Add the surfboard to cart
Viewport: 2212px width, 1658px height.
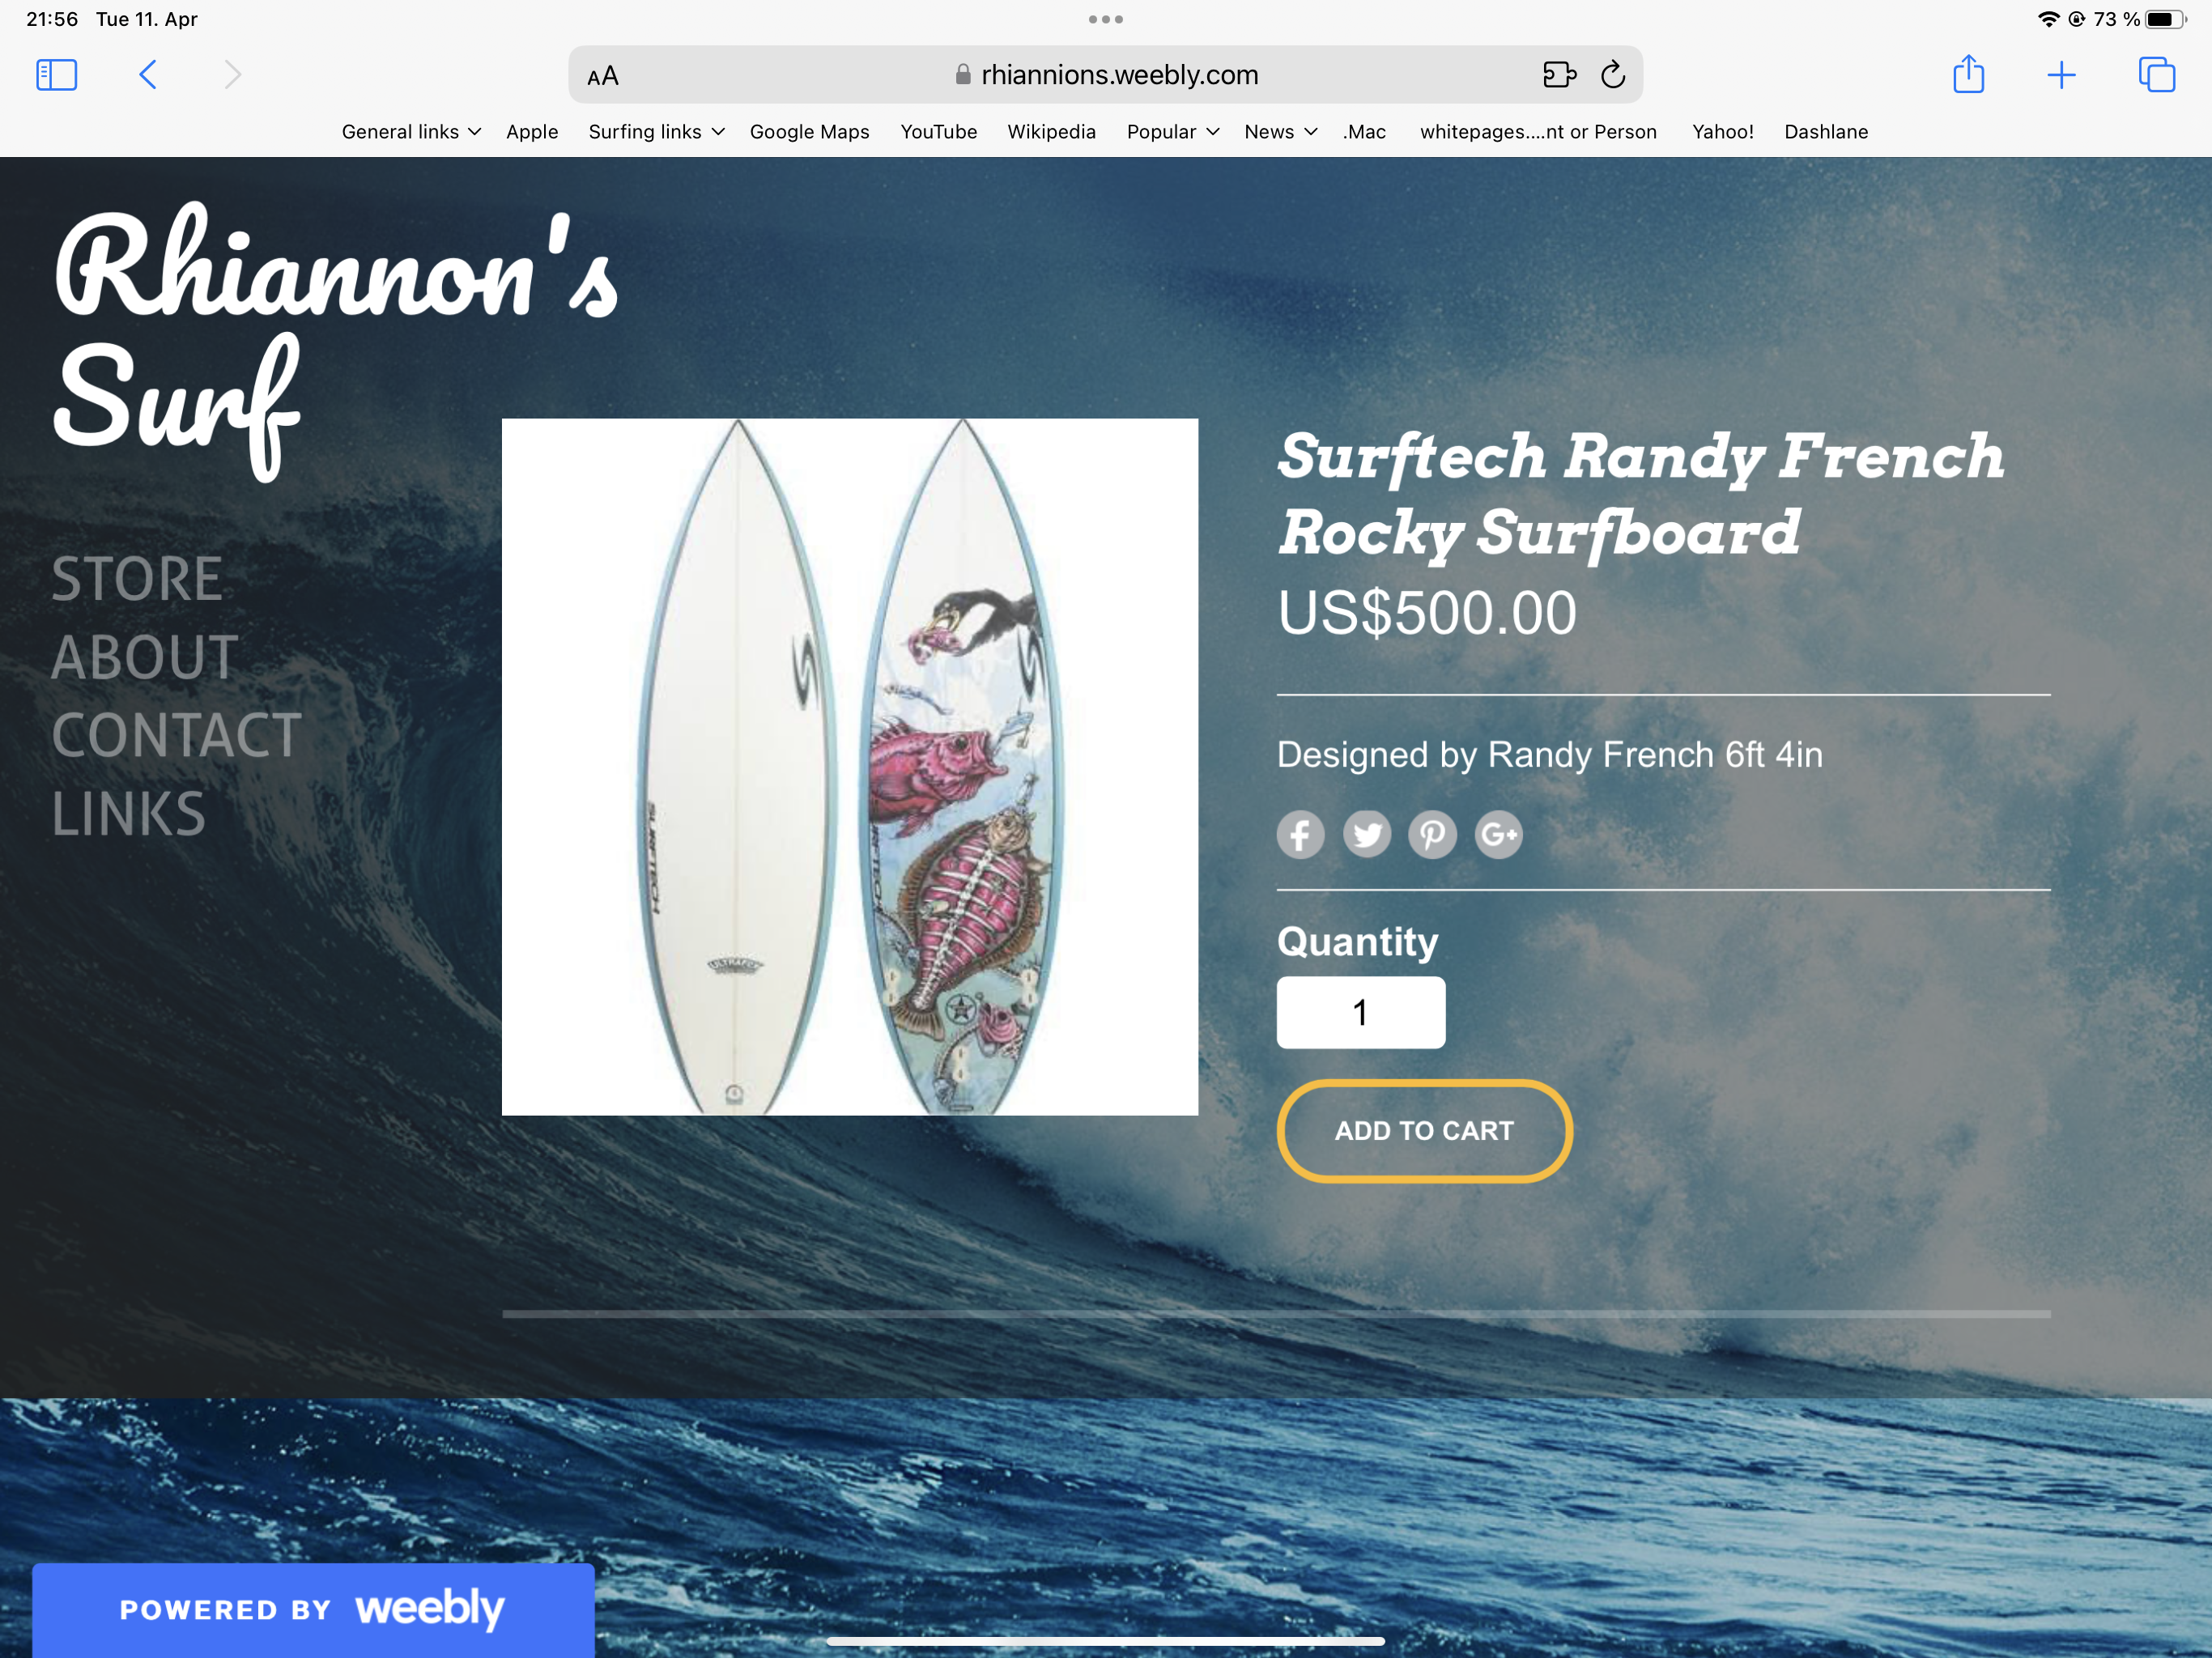pos(1424,1131)
